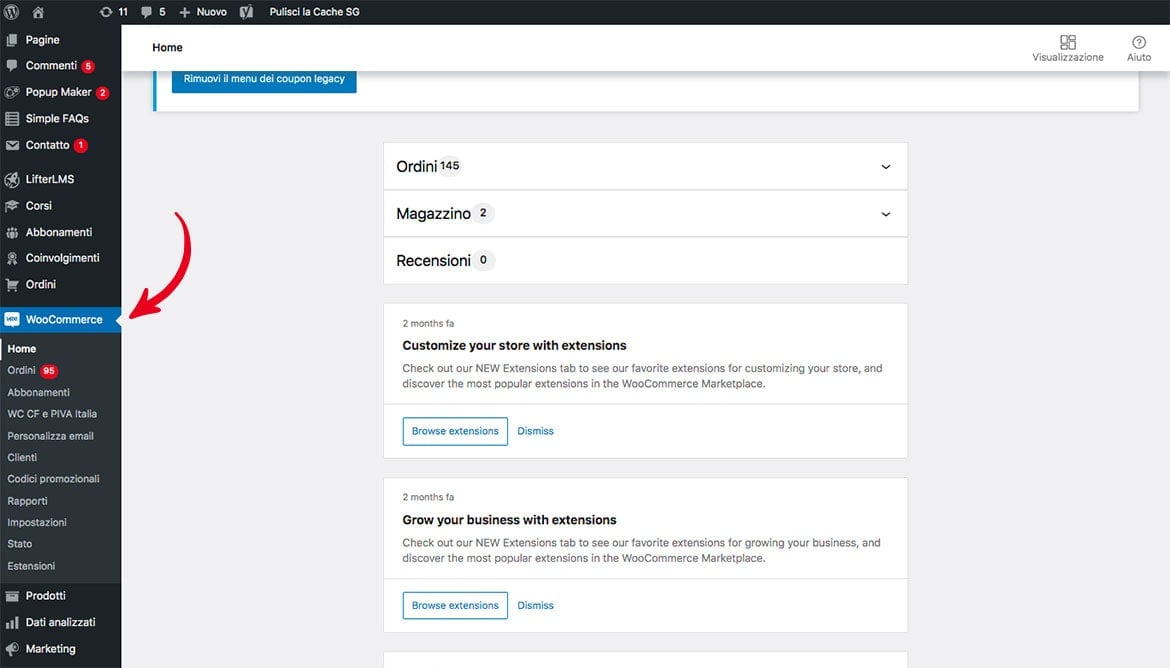
Task: Open Marketing menu label
Action: point(51,649)
